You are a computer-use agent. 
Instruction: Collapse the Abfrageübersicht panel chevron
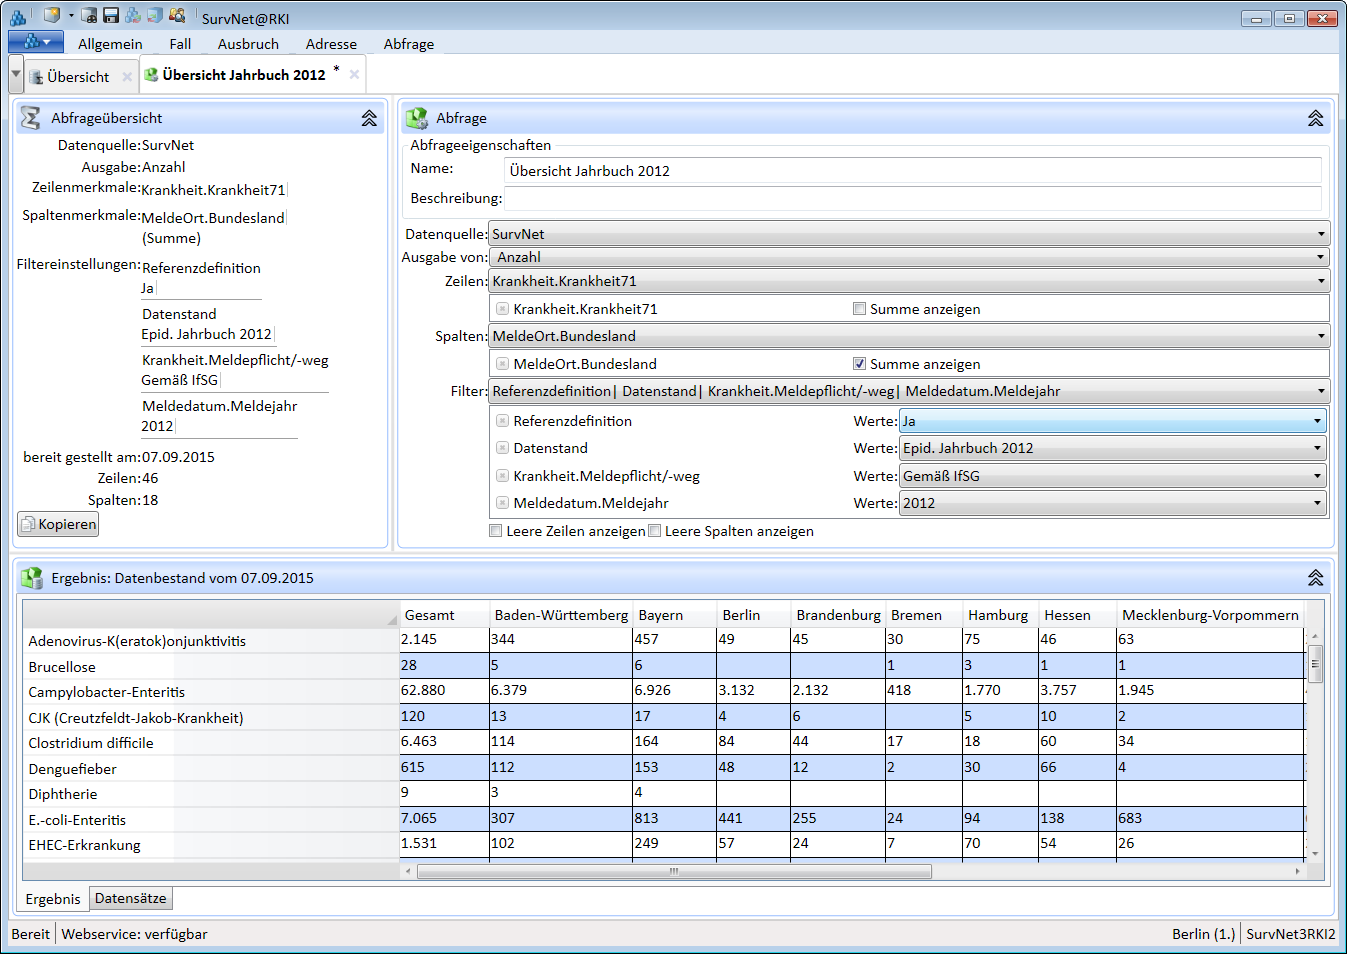pyautogui.click(x=369, y=118)
